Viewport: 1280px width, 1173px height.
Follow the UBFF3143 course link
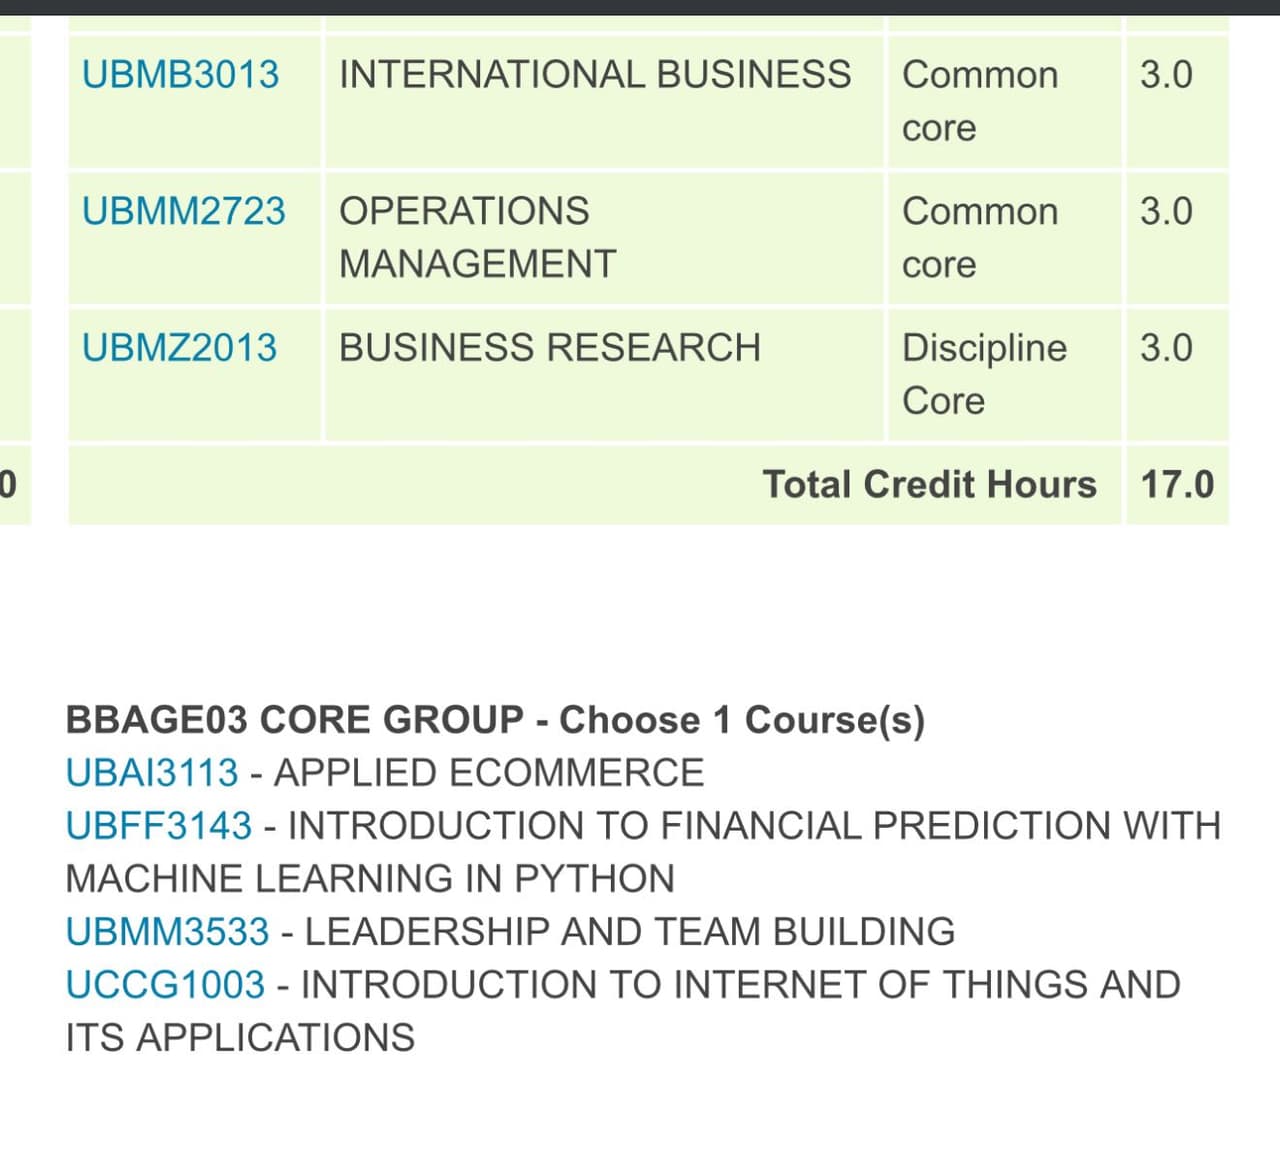(158, 826)
